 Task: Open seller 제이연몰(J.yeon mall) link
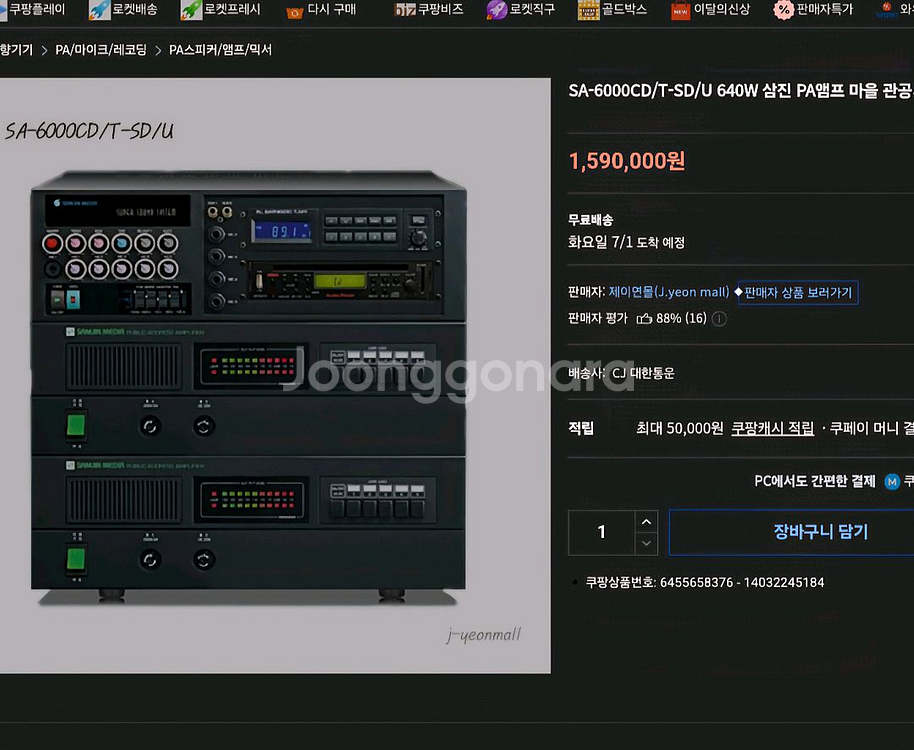669,292
